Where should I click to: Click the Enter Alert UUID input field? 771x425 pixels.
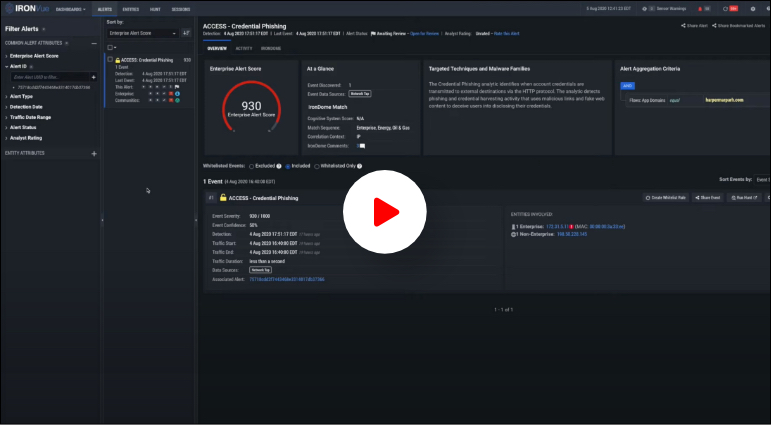pyautogui.click(x=48, y=77)
